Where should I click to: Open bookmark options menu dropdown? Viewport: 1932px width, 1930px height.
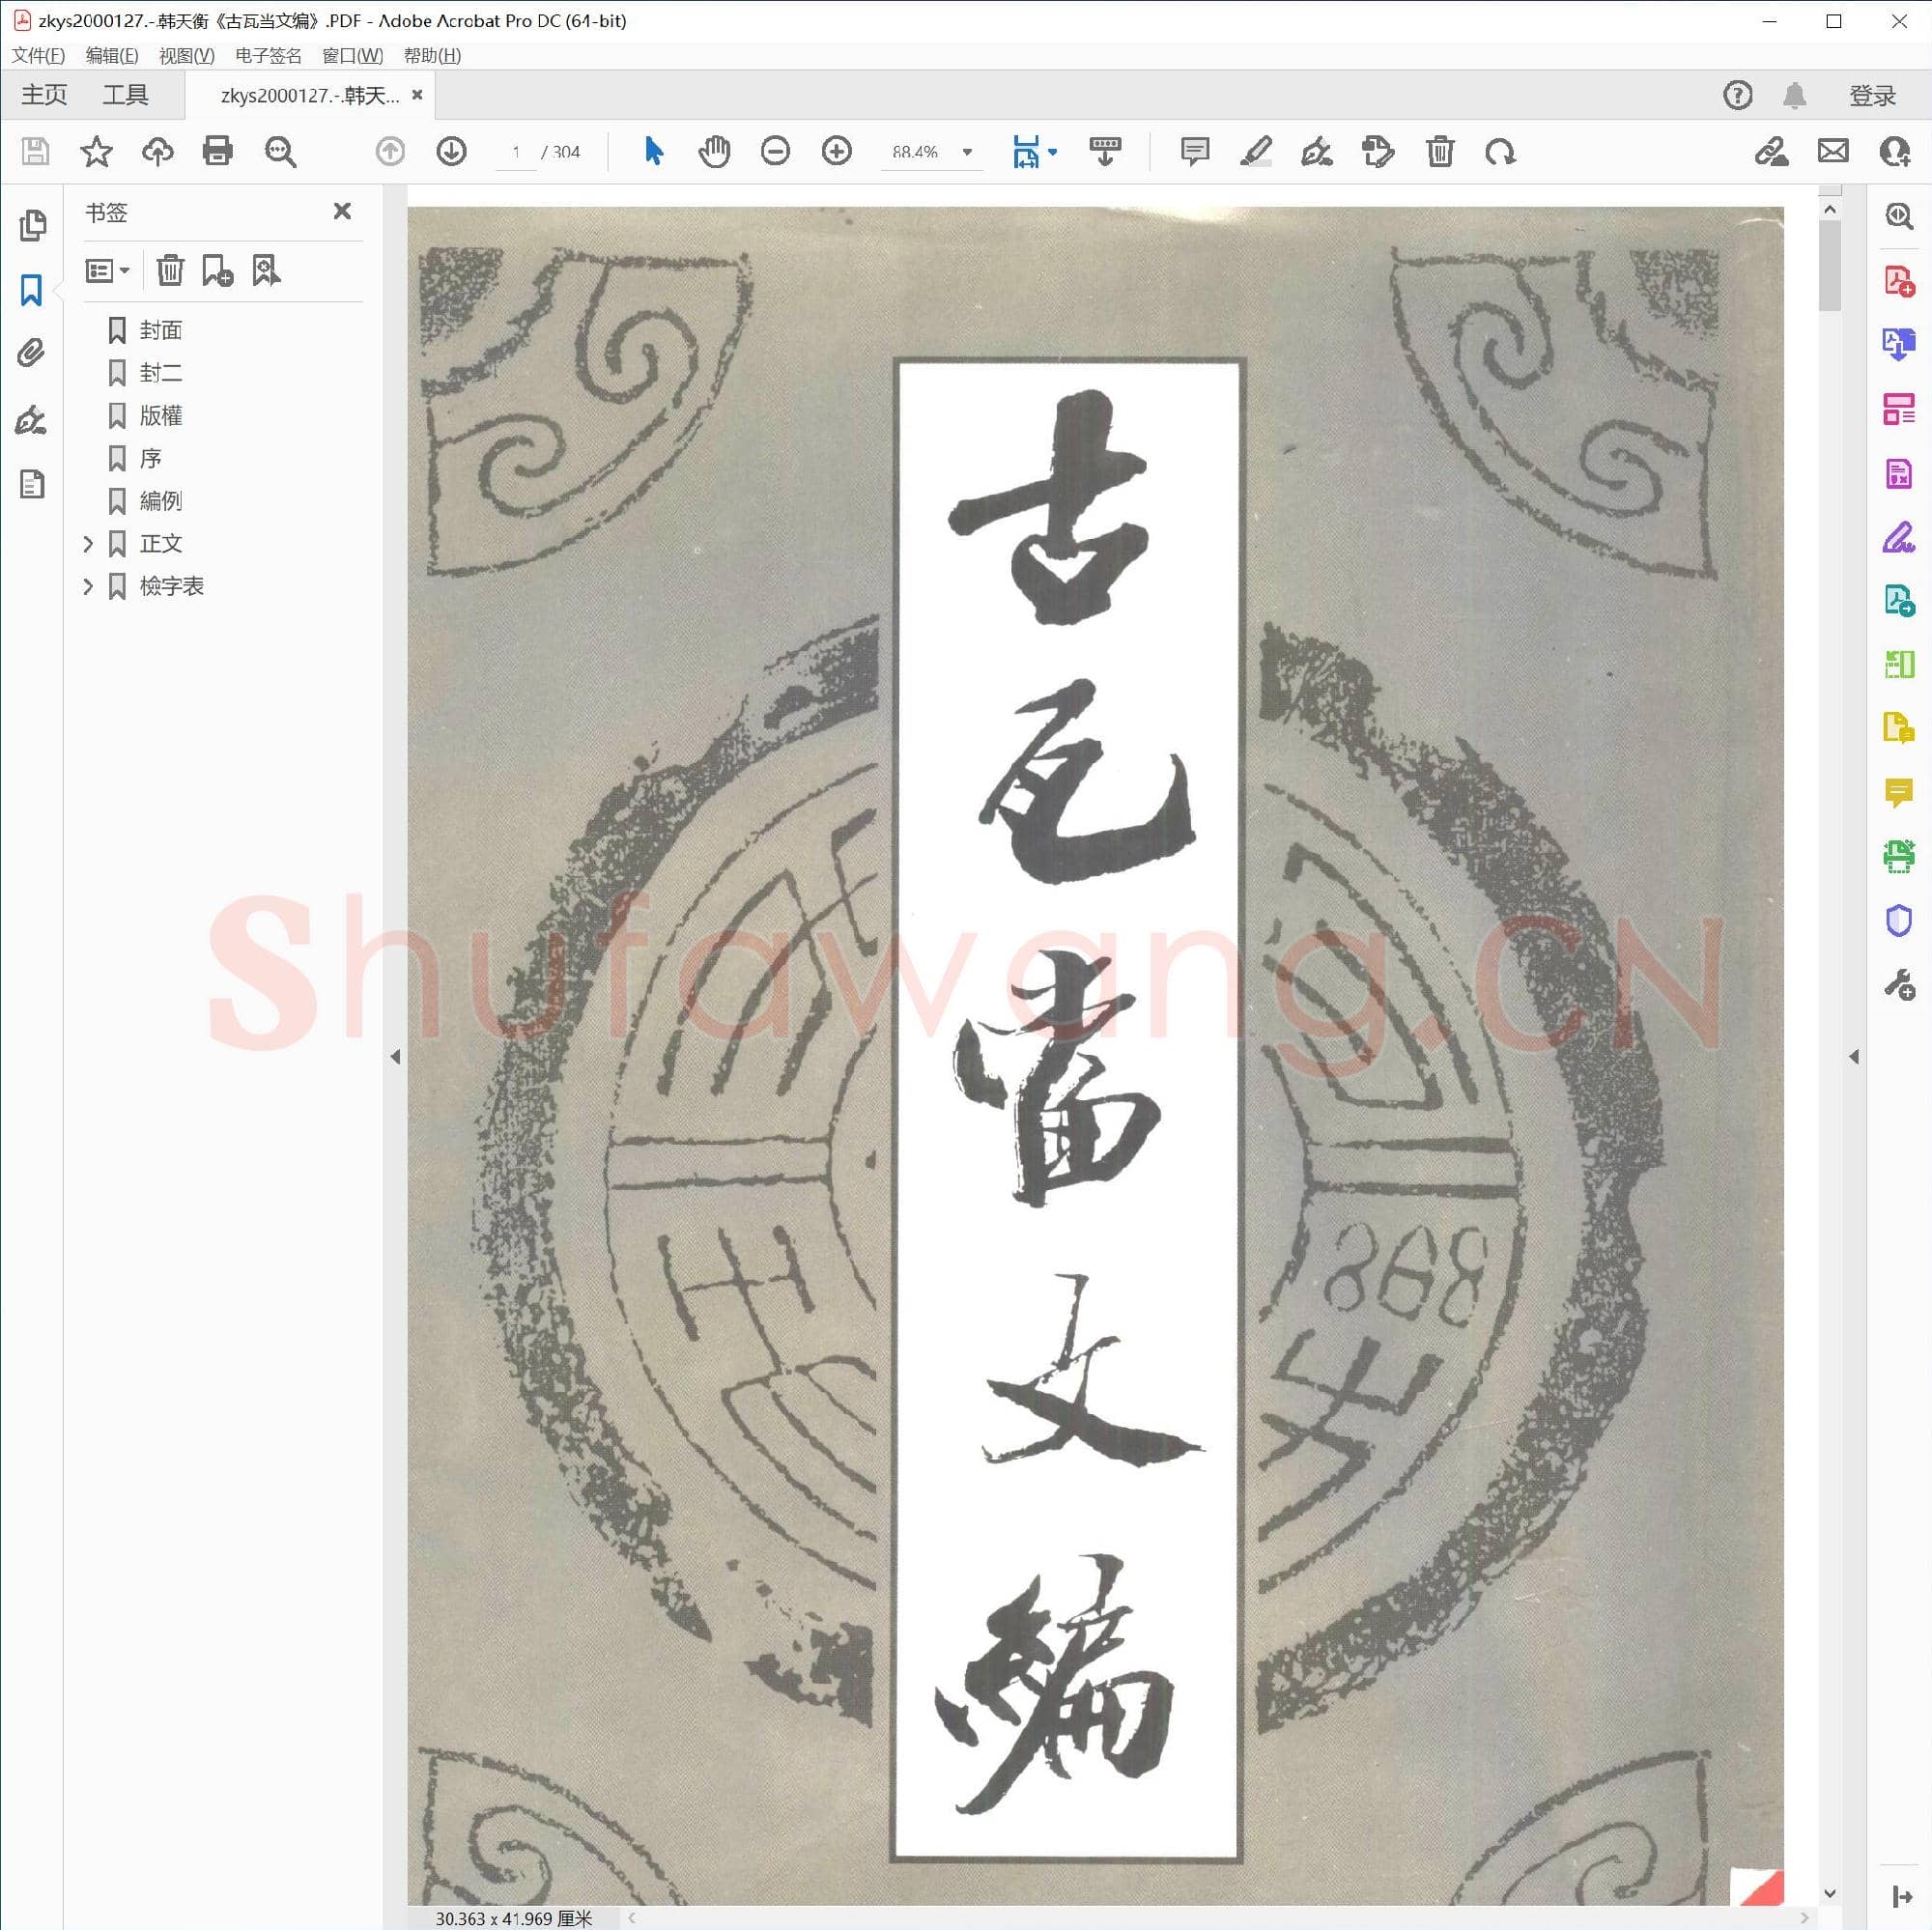(x=108, y=271)
